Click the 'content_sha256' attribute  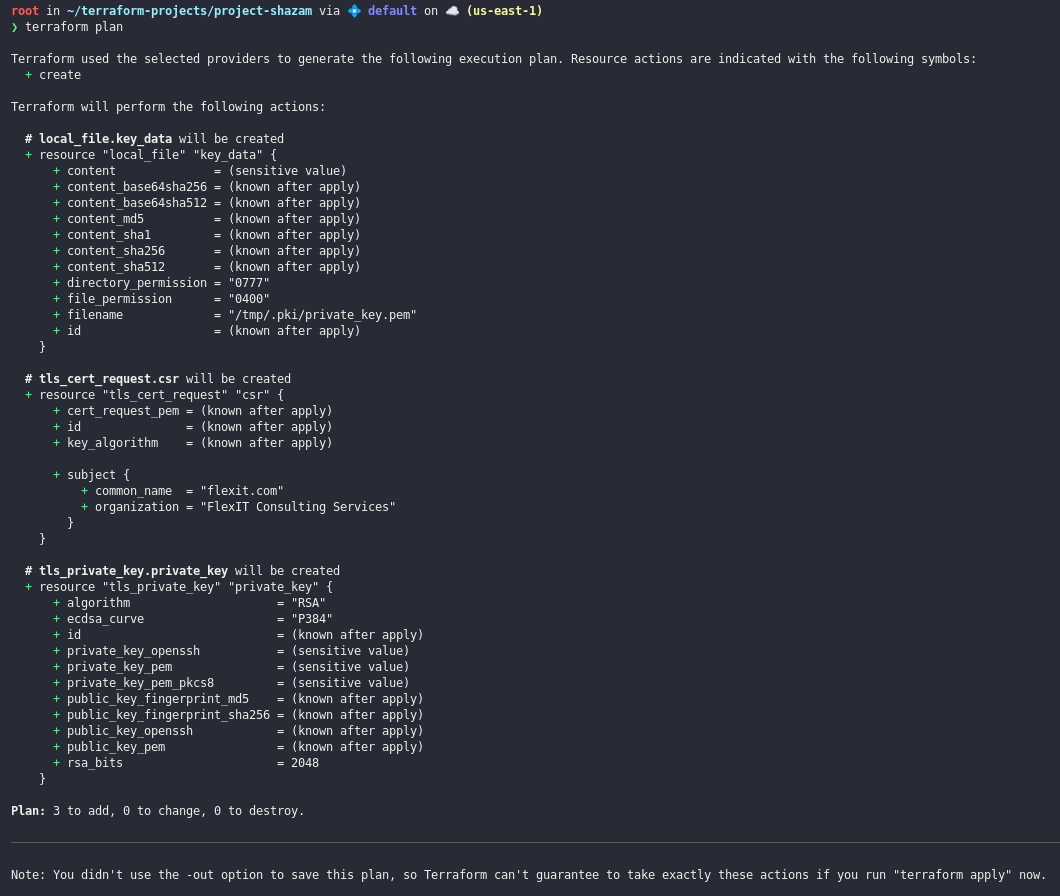click(116, 251)
